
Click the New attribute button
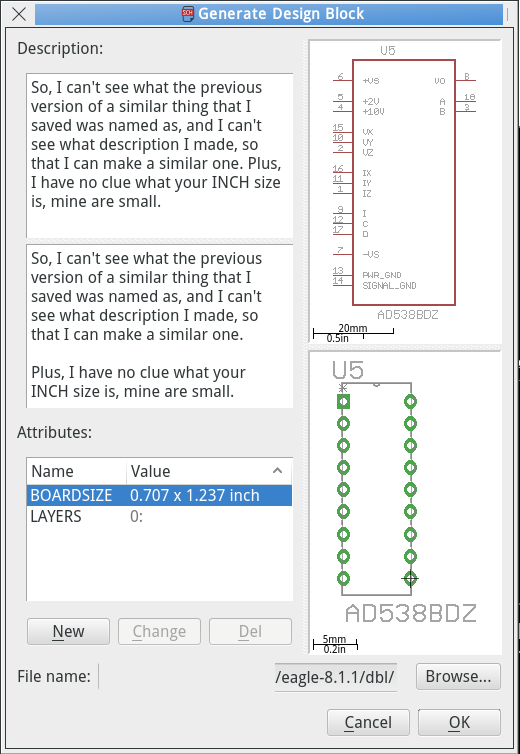pos(68,631)
